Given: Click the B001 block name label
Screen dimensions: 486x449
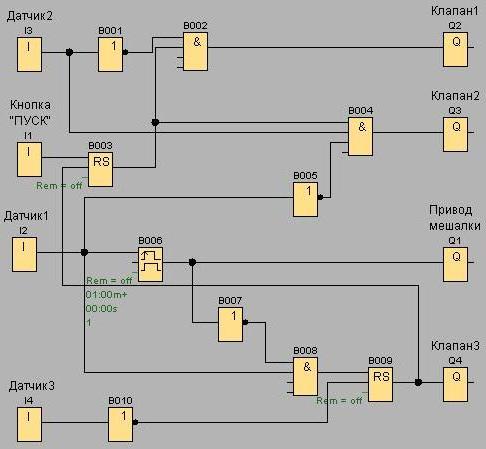Looking at the screenshot, I should (x=110, y=31).
